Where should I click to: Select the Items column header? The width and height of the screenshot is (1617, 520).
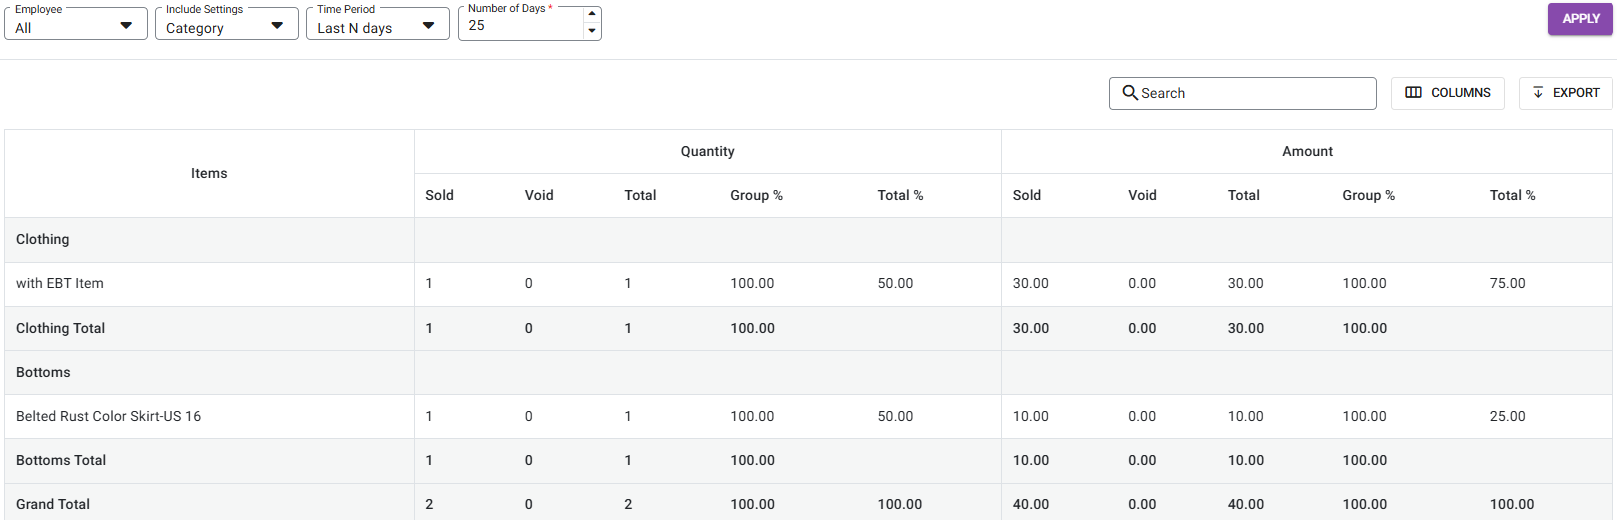[x=209, y=173]
